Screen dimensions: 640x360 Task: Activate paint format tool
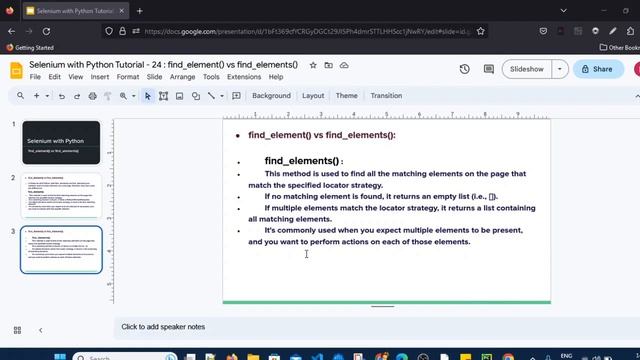coord(108,96)
